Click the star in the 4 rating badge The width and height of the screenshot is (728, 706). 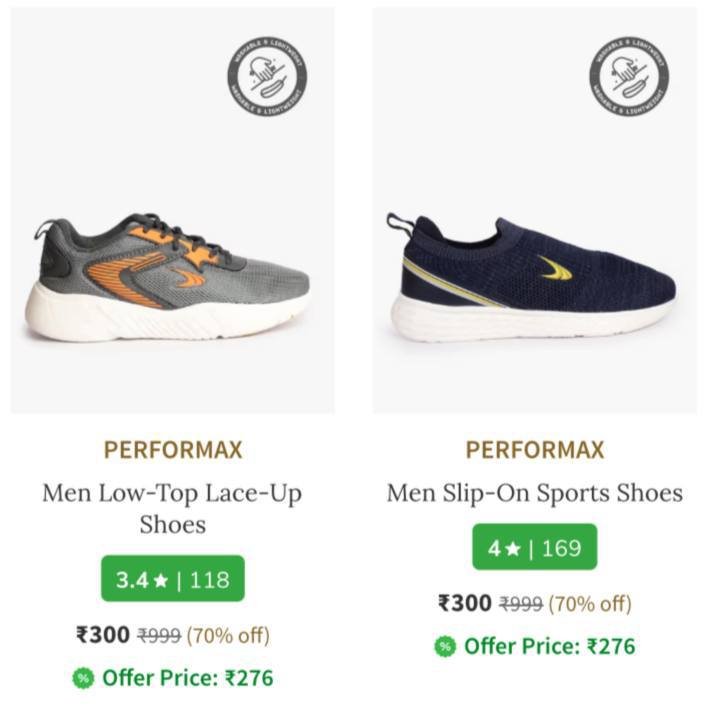513,549
